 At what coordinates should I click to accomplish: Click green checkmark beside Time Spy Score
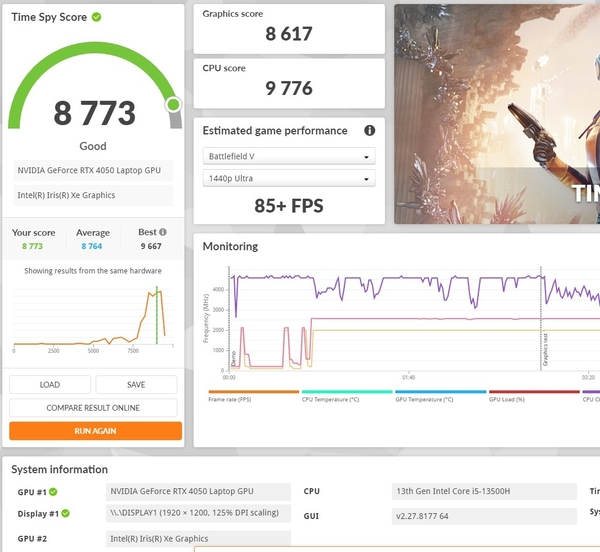click(x=96, y=17)
